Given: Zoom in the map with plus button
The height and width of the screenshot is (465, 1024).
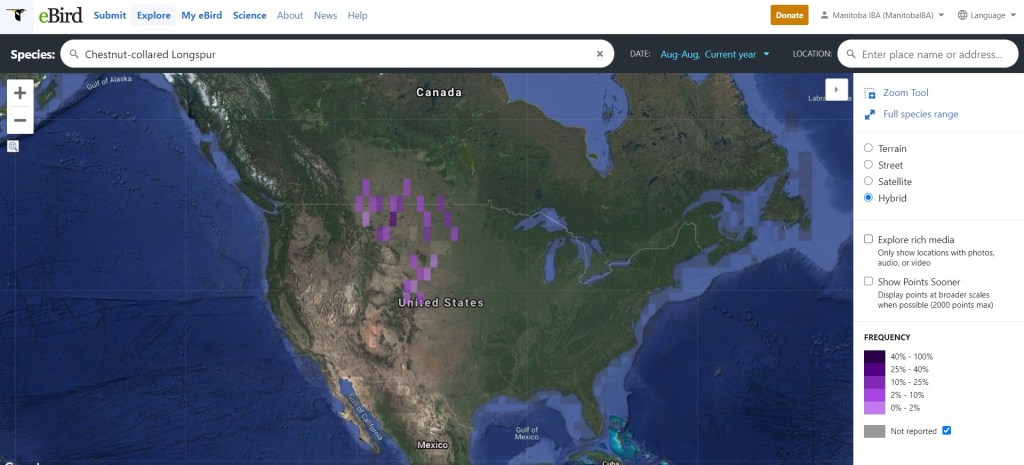Looking at the screenshot, I should [x=20, y=93].
